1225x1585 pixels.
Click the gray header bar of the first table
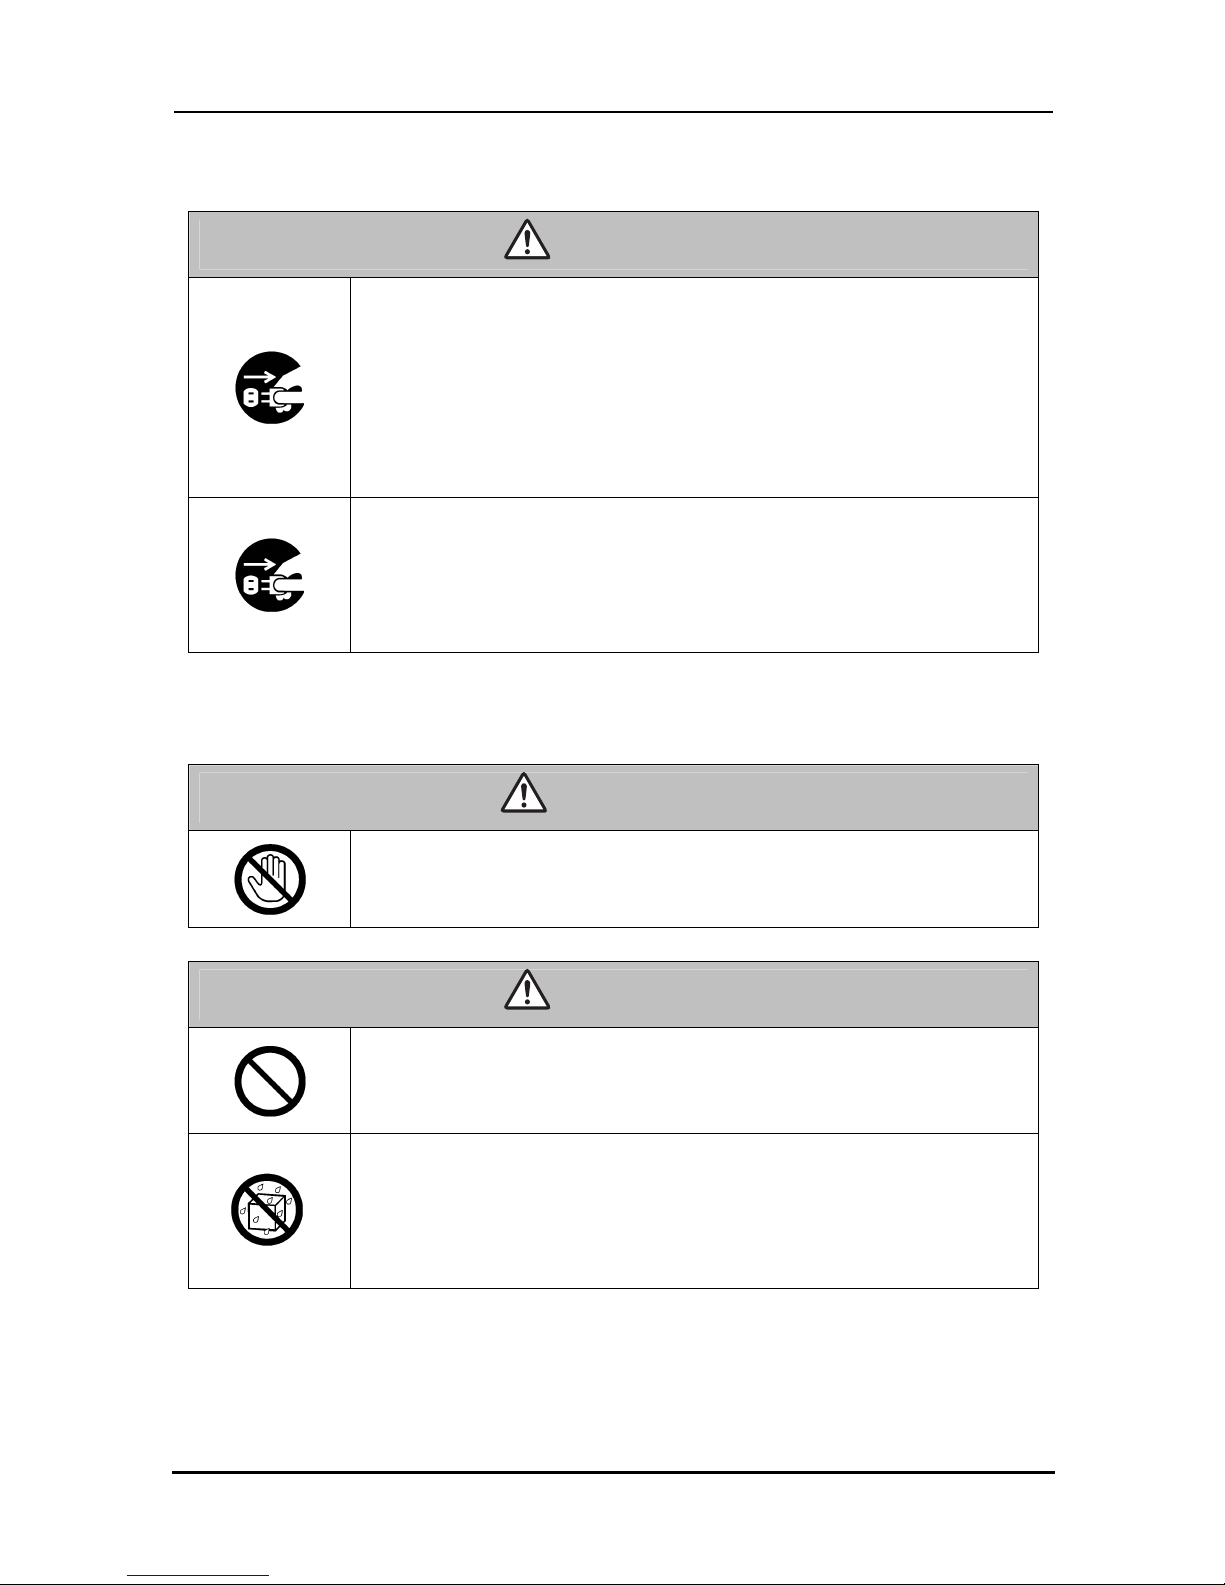[x=614, y=244]
